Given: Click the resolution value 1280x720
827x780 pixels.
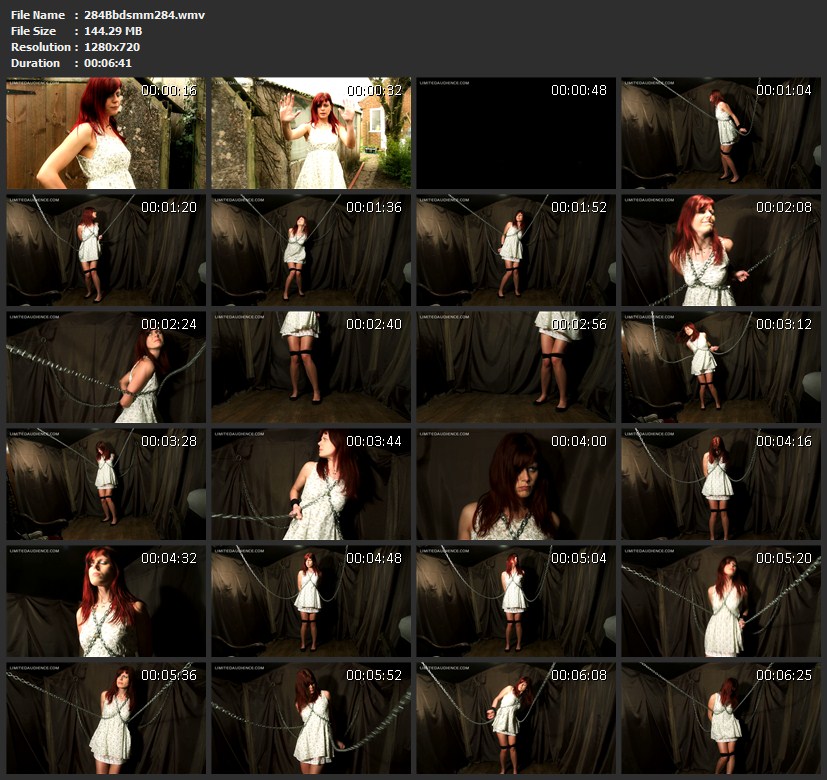Looking at the screenshot, I should pos(112,47).
